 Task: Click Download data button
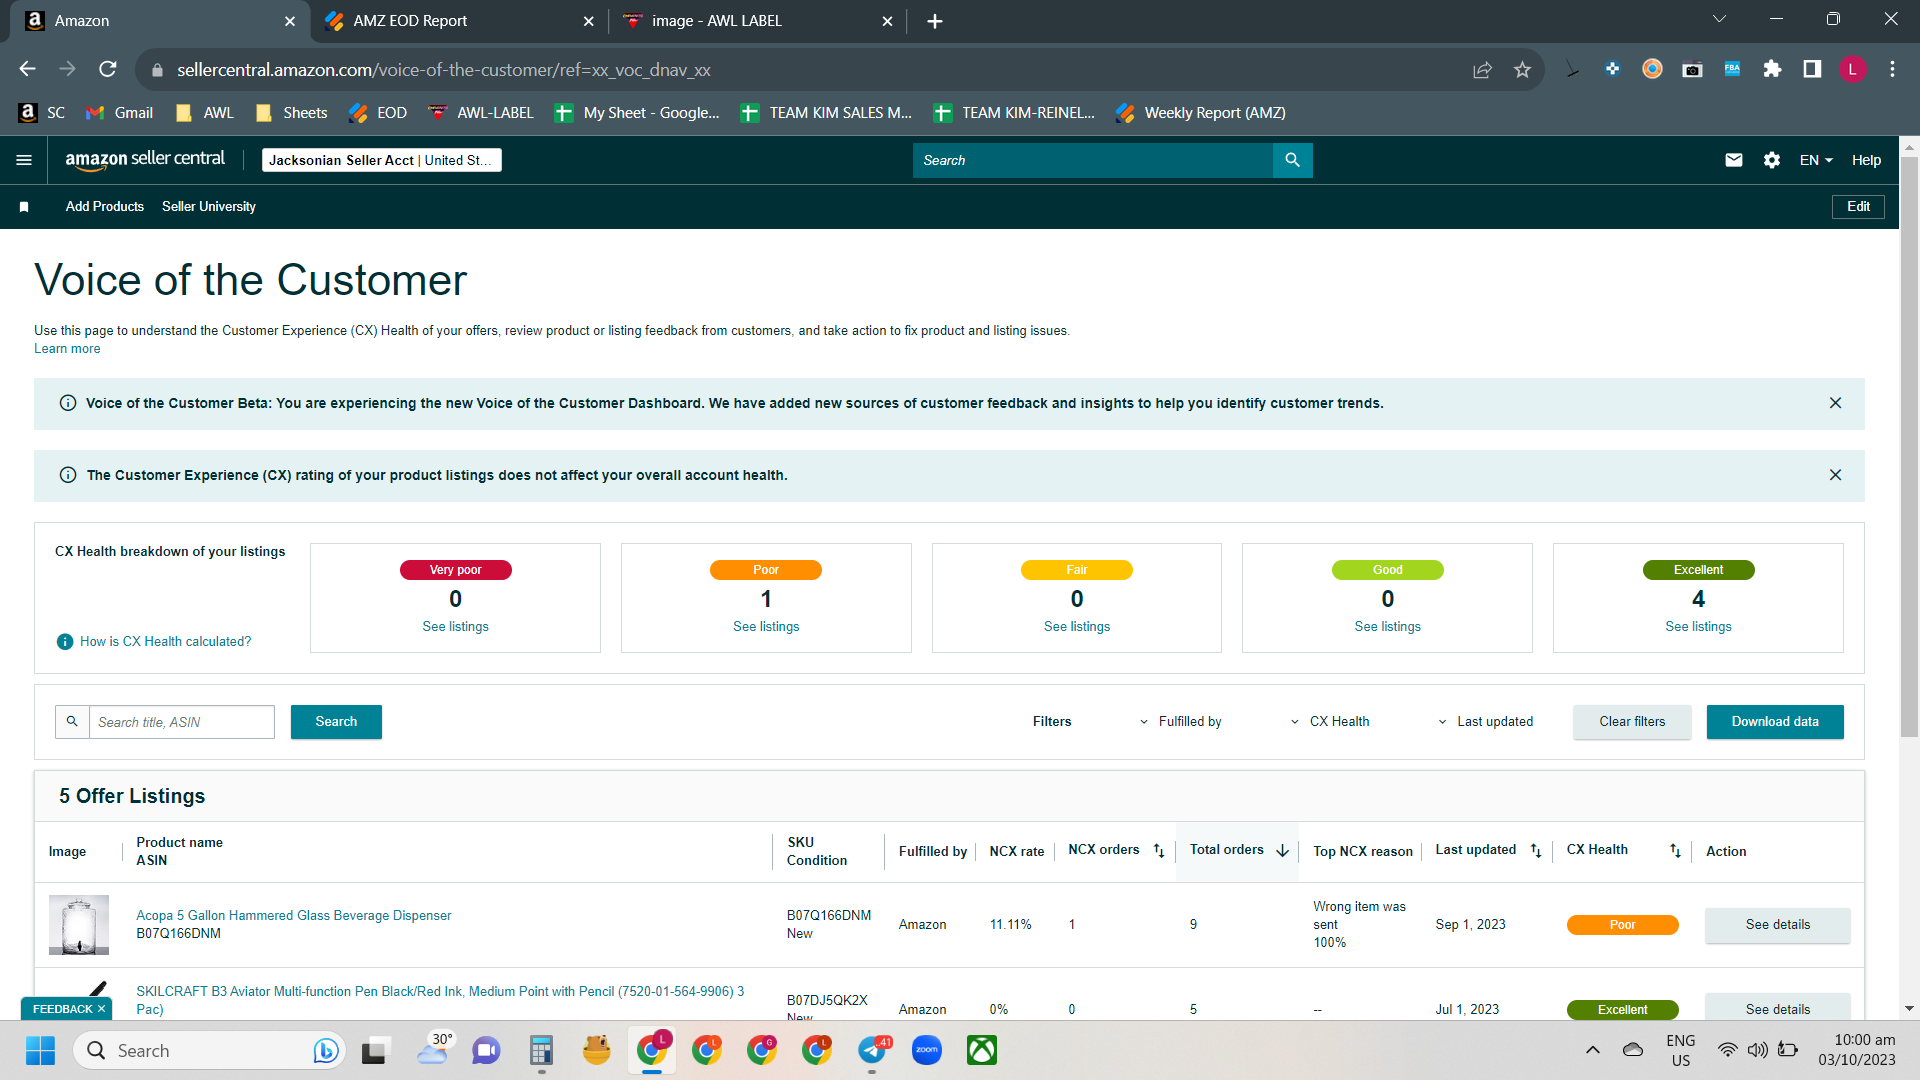tap(1775, 722)
